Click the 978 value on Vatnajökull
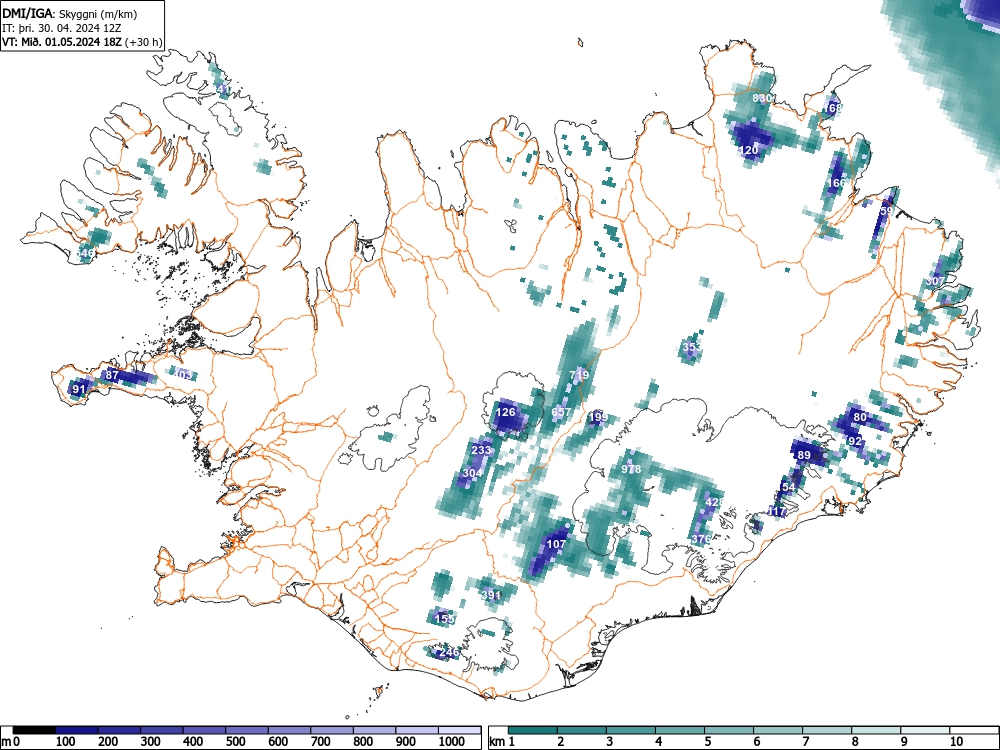 [631, 469]
